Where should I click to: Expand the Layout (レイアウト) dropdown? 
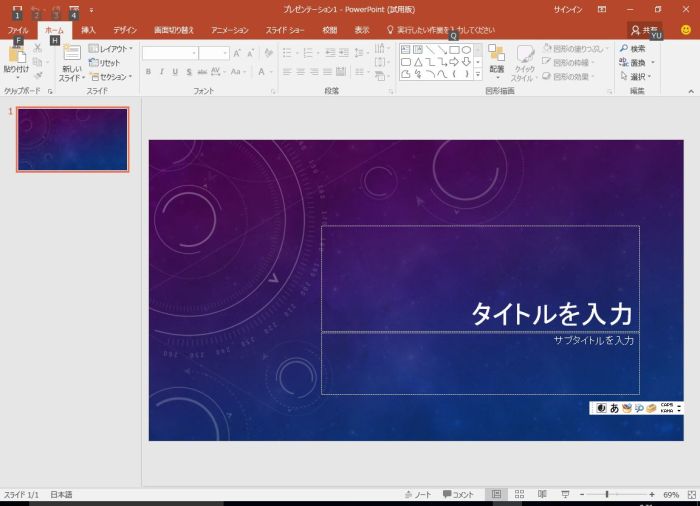pyautogui.click(x=110, y=48)
